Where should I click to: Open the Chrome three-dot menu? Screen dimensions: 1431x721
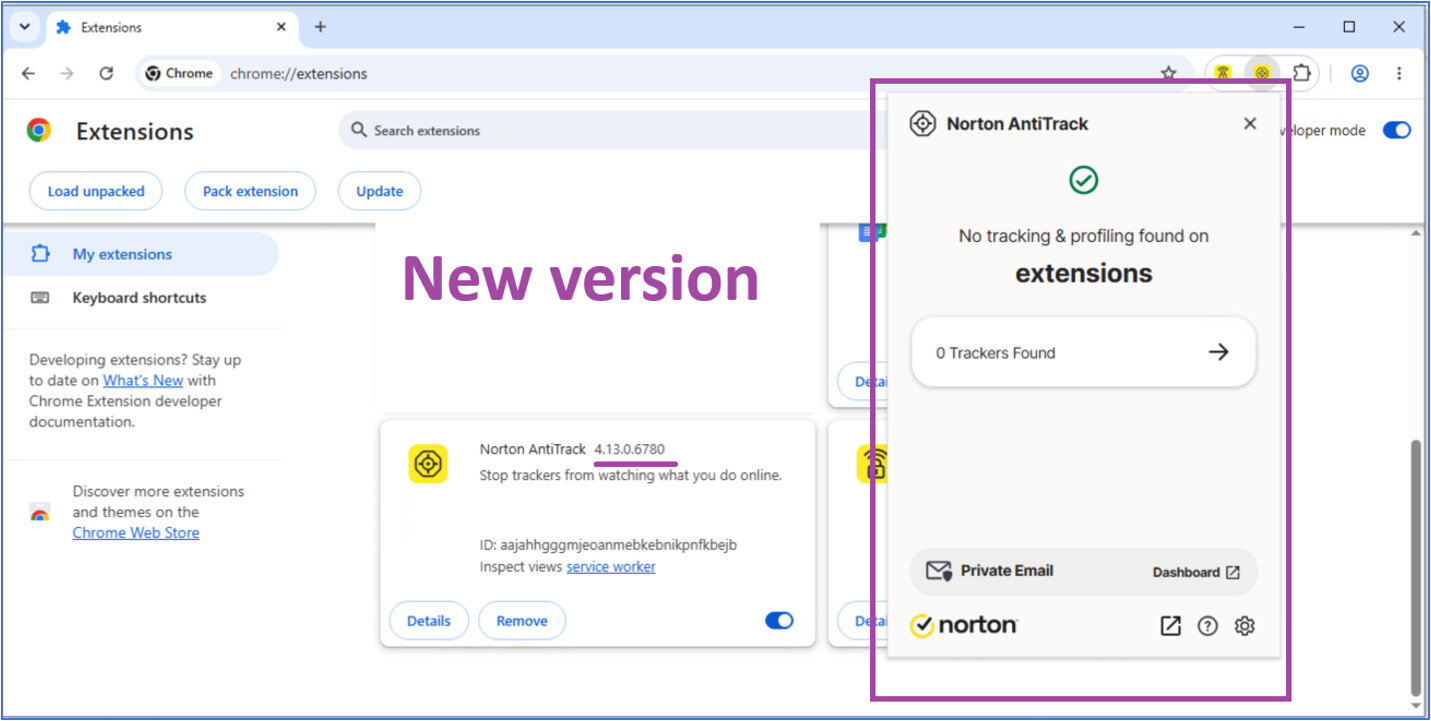pyautogui.click(x=1399, y=73)
